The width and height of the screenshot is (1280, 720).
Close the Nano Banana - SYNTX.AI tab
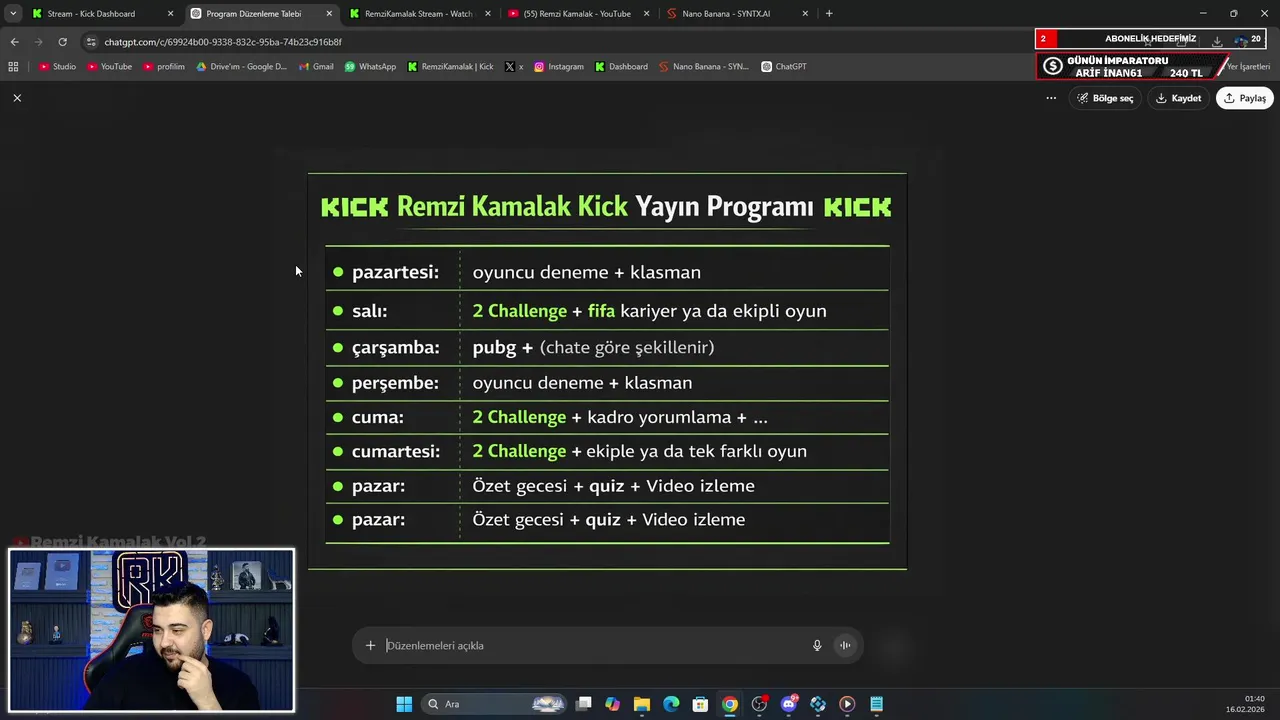click(x=805, y=14)
